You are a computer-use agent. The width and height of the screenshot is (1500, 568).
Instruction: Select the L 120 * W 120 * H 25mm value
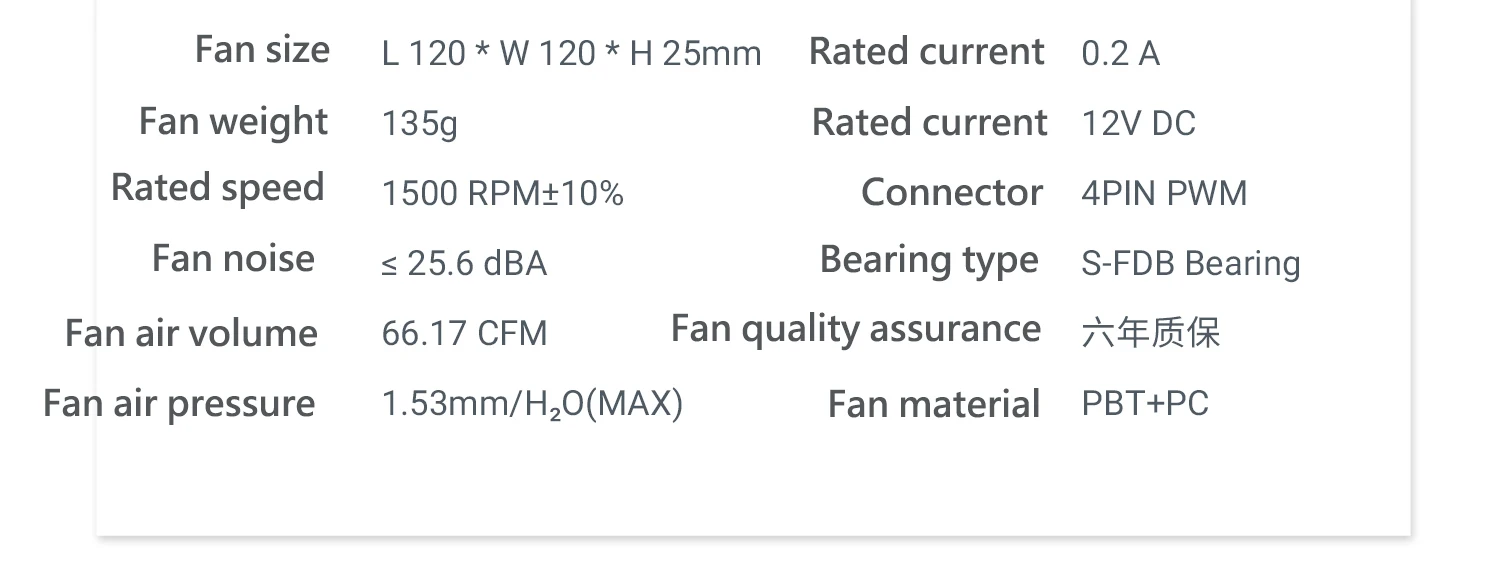571,53
